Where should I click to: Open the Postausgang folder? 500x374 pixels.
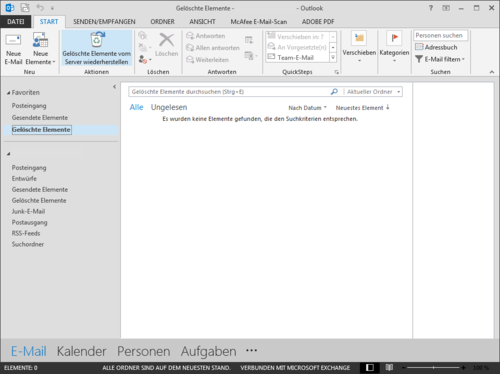tap(29, 222)
